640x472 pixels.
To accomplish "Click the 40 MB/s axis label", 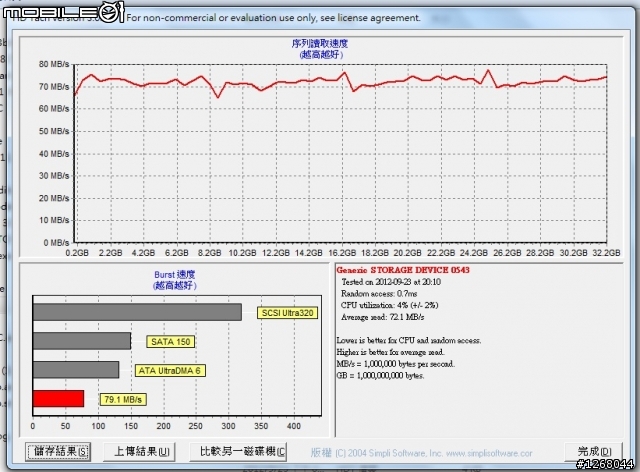I will (x=54, y=154).
